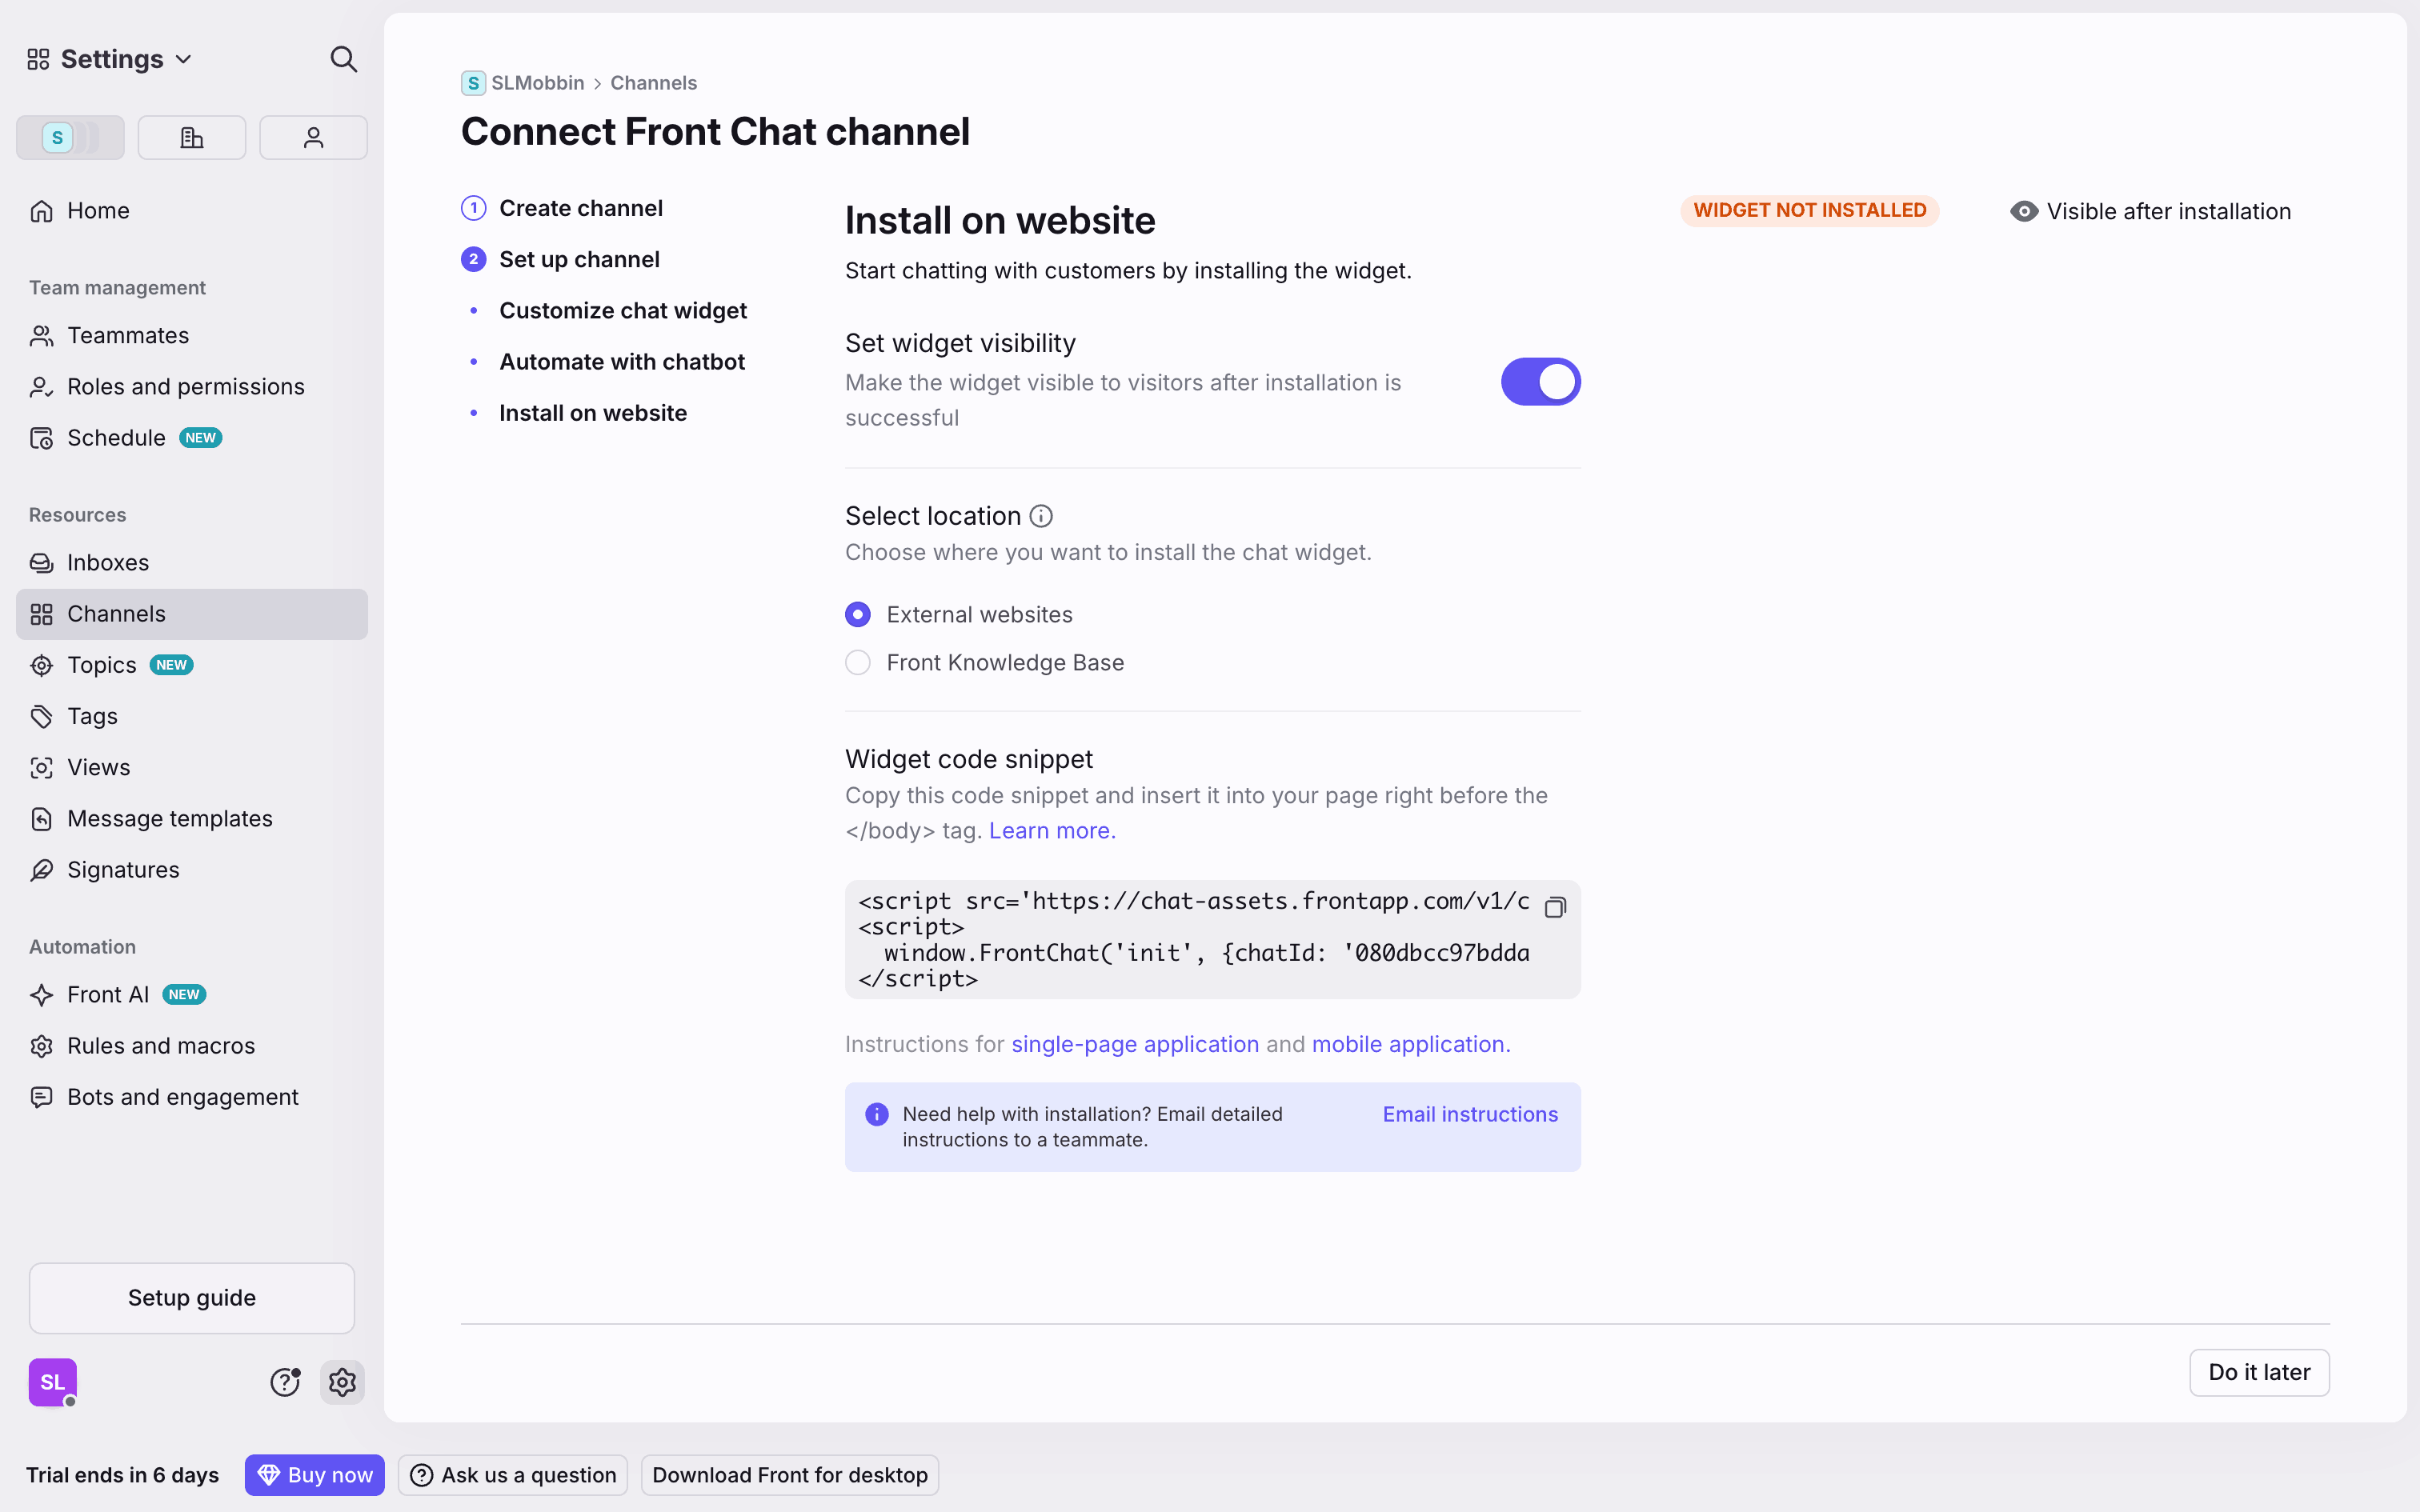
Task: Click the search magnifier icon in sidebar
Action: tap(343, 59)
